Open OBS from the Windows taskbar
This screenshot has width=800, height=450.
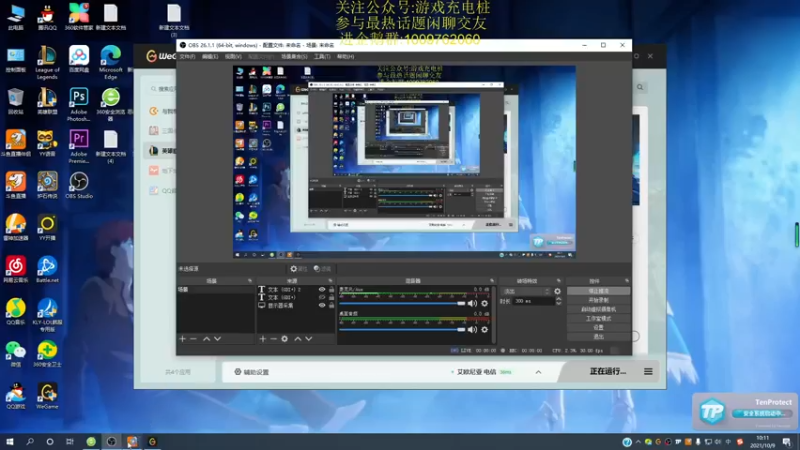coord(111,442)
